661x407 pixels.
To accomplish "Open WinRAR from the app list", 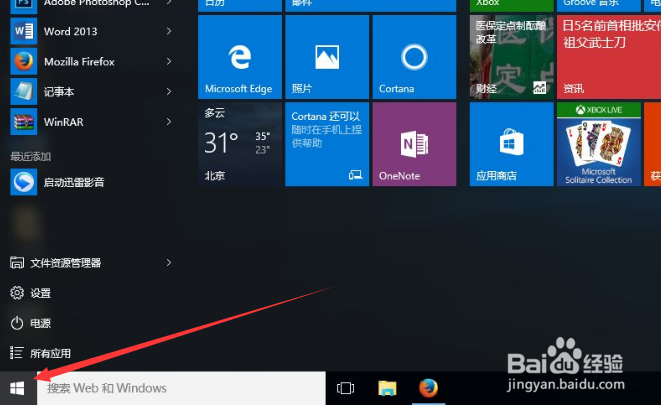I will pyautogui.click(x=91, y=122).
